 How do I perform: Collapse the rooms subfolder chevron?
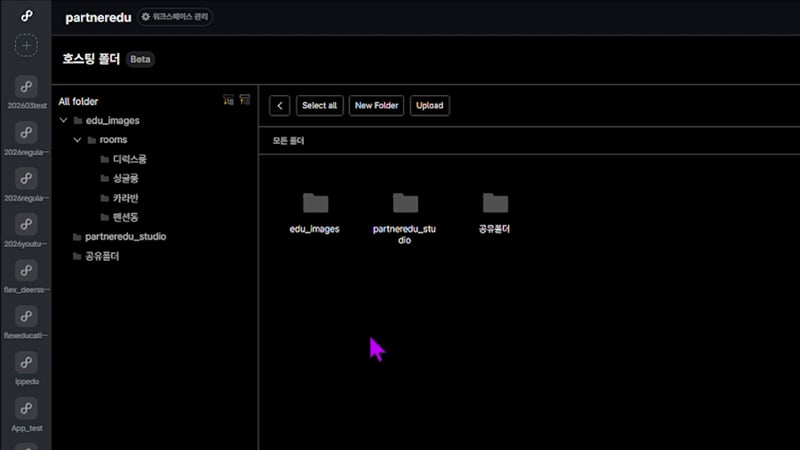78,140
